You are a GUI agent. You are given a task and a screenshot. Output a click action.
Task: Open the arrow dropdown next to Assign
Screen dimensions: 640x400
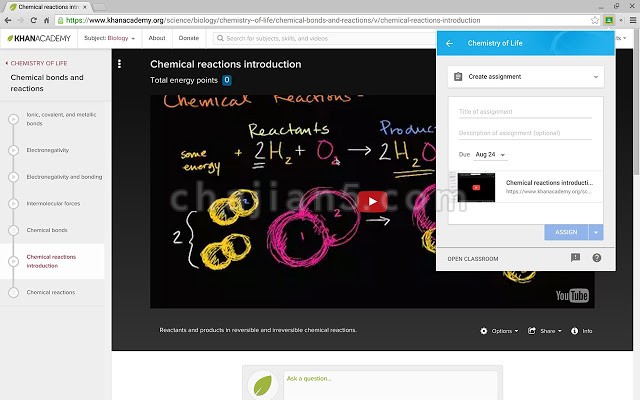(x=596, y=232)
